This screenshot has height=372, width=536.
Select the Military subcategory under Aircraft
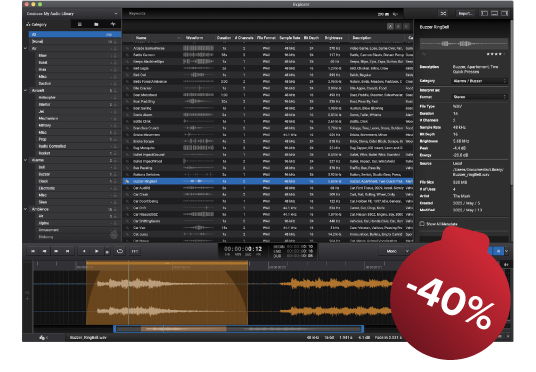click(x=78, y=125)
